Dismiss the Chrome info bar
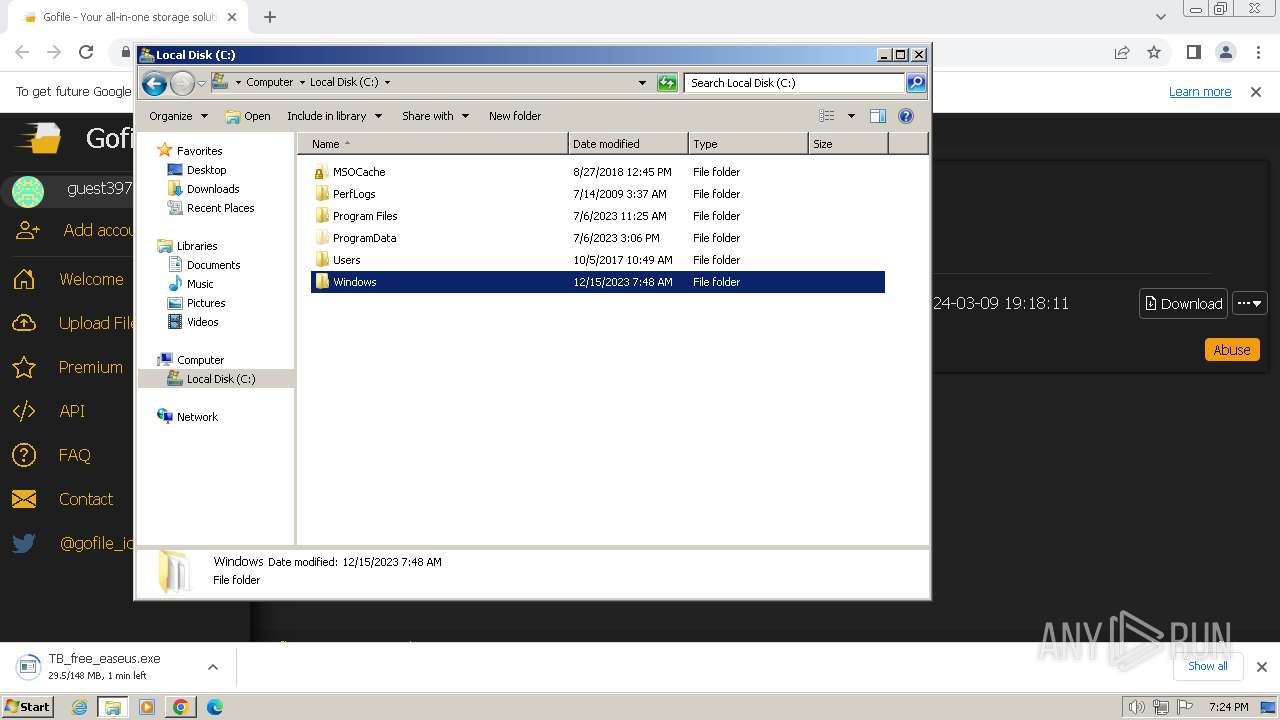Image resolution: width=1280 pixels, height=720 pixels. pyautogui.click(x=1256, y=91)
